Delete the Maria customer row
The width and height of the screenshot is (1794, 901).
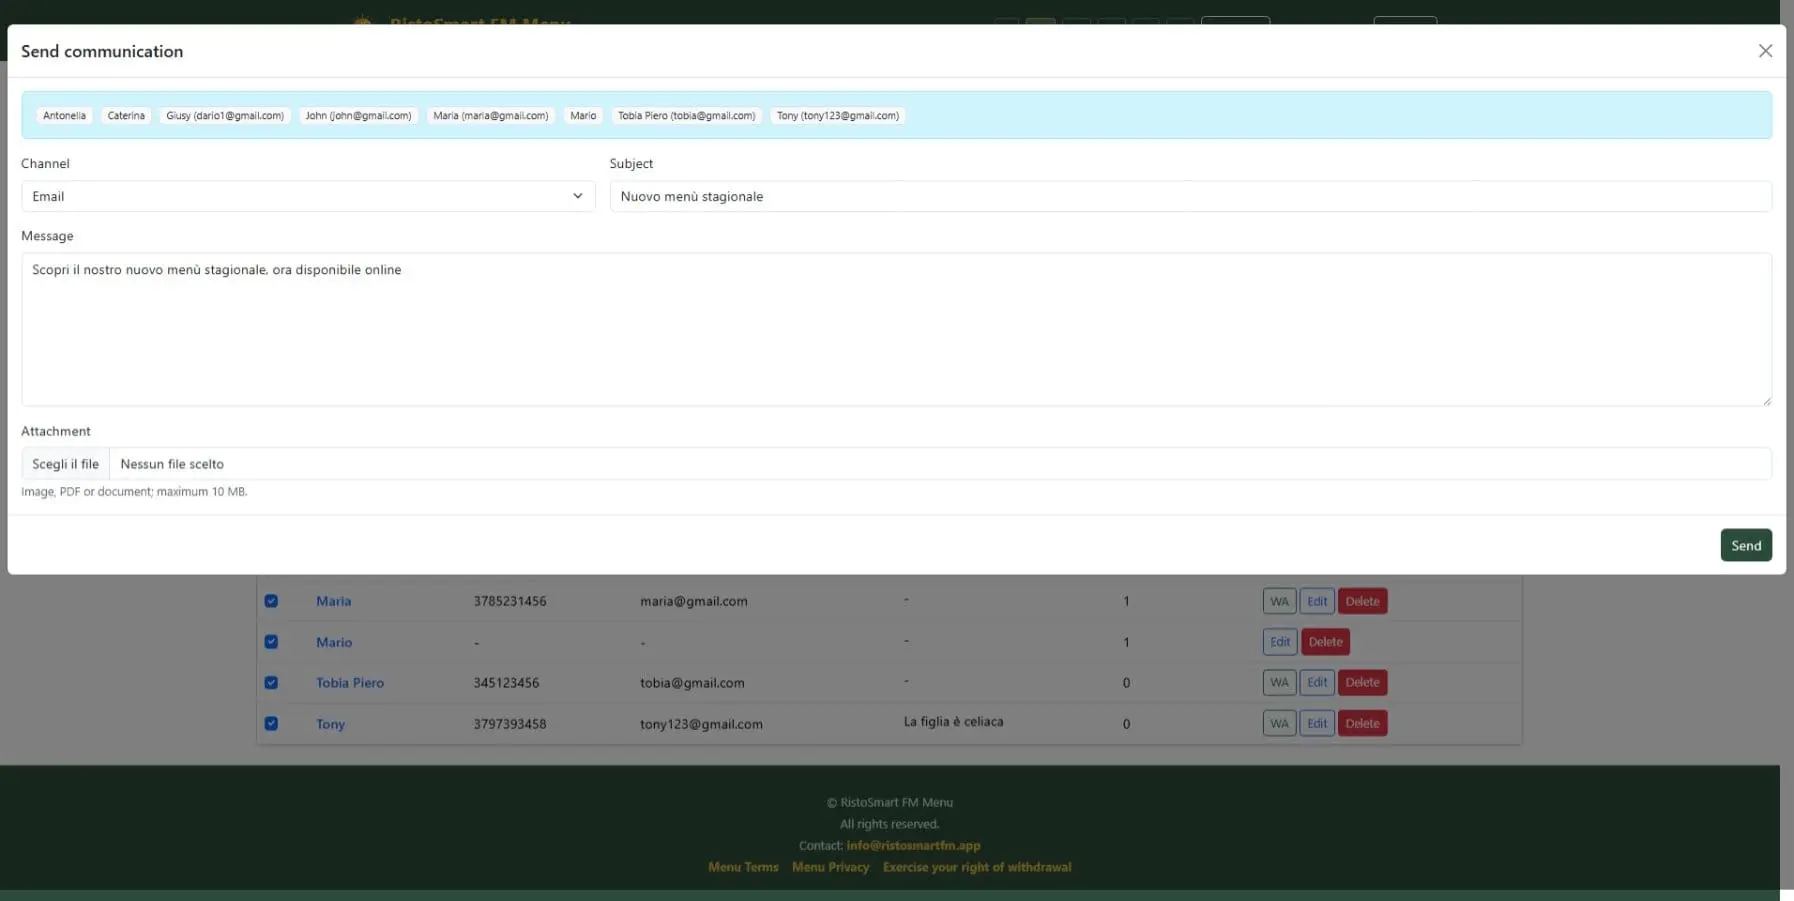[x=1362, y=601]
